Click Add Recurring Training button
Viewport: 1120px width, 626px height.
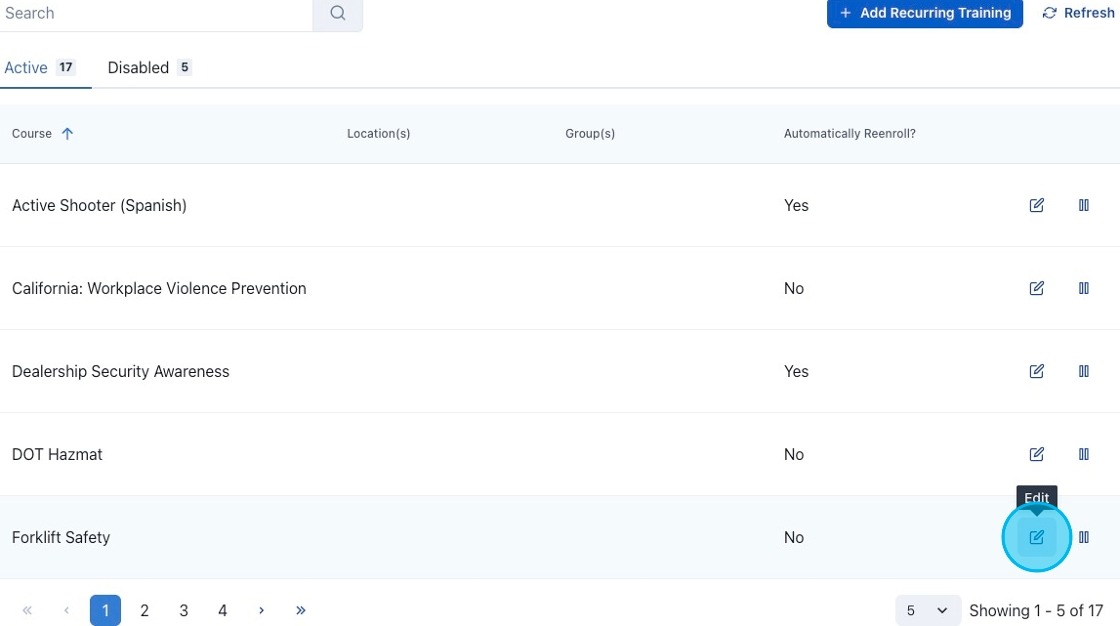click(924, 13)
